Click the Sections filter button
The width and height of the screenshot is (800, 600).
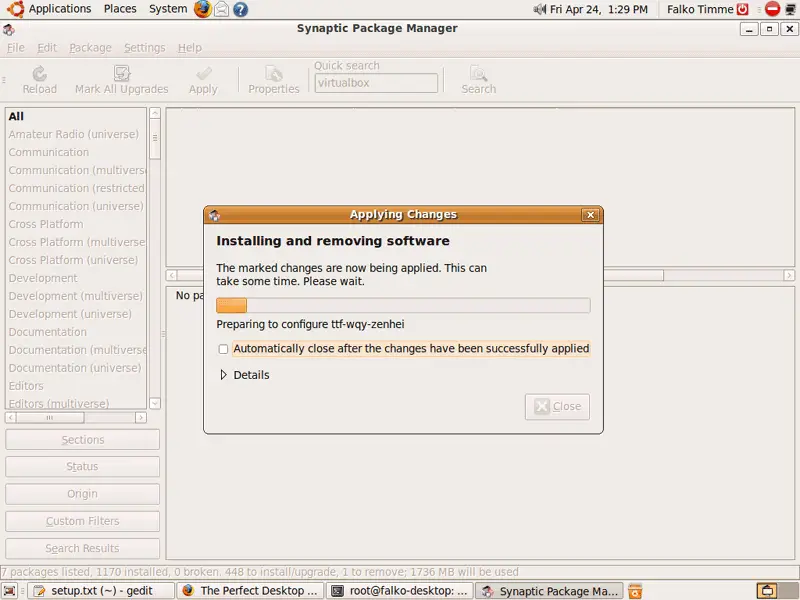[x=82, y=440]
